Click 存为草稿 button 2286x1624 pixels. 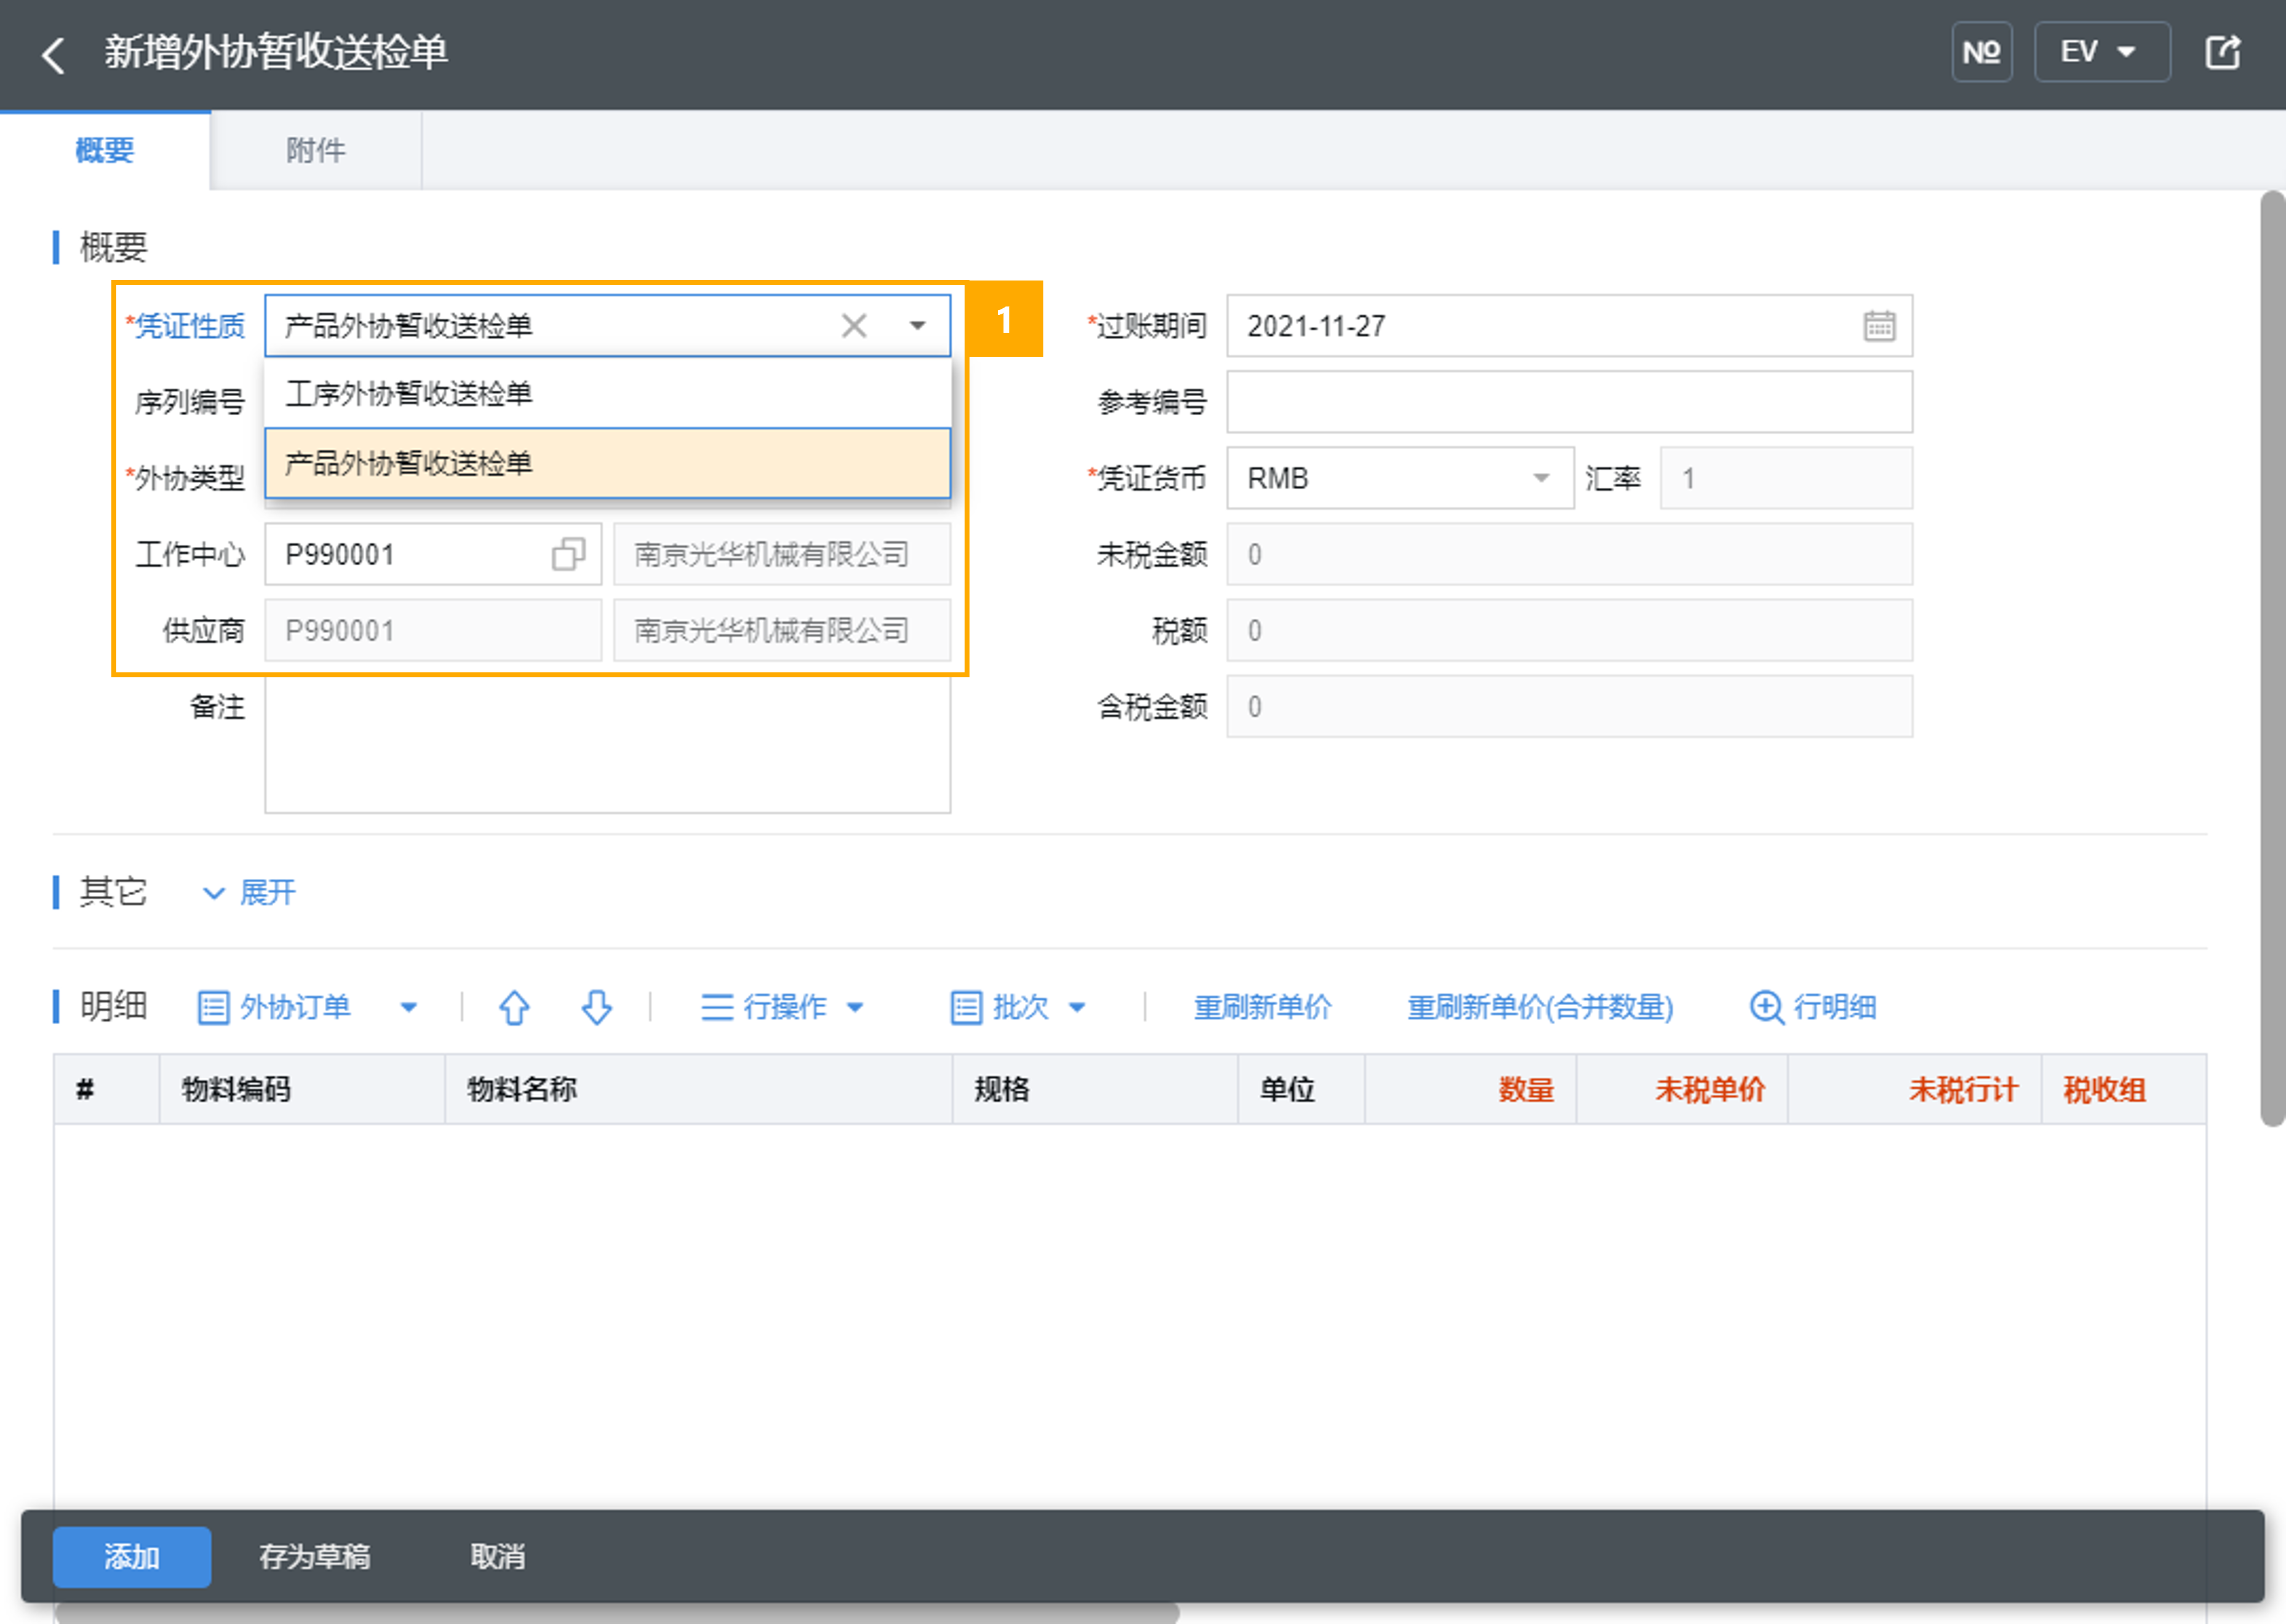(315, 1556)
